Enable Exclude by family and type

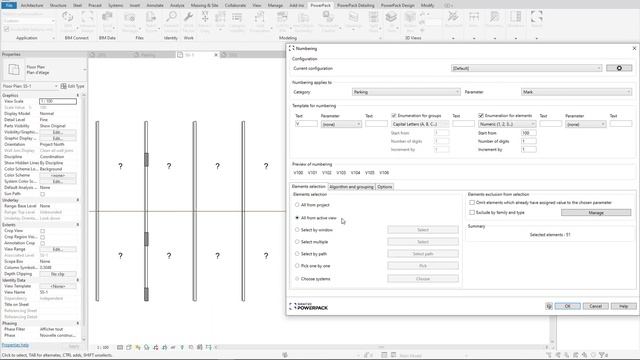(x=472, y=213)
